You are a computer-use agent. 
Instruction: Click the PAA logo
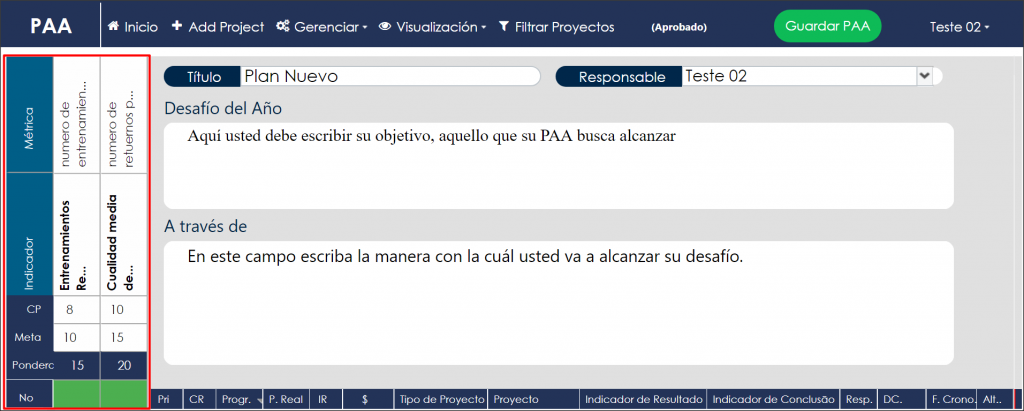pyautogui.click(x=51, y=27)
